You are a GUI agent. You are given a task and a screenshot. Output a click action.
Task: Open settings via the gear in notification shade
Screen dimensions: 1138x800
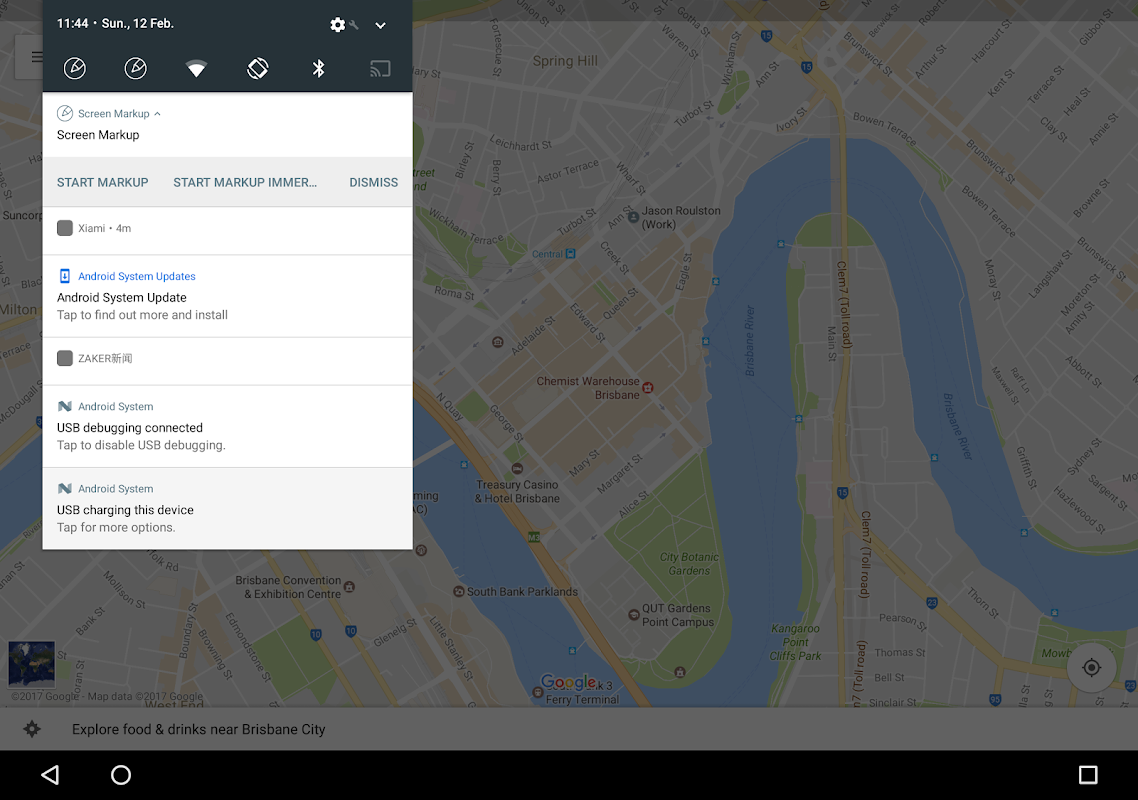tap(338, 24)
